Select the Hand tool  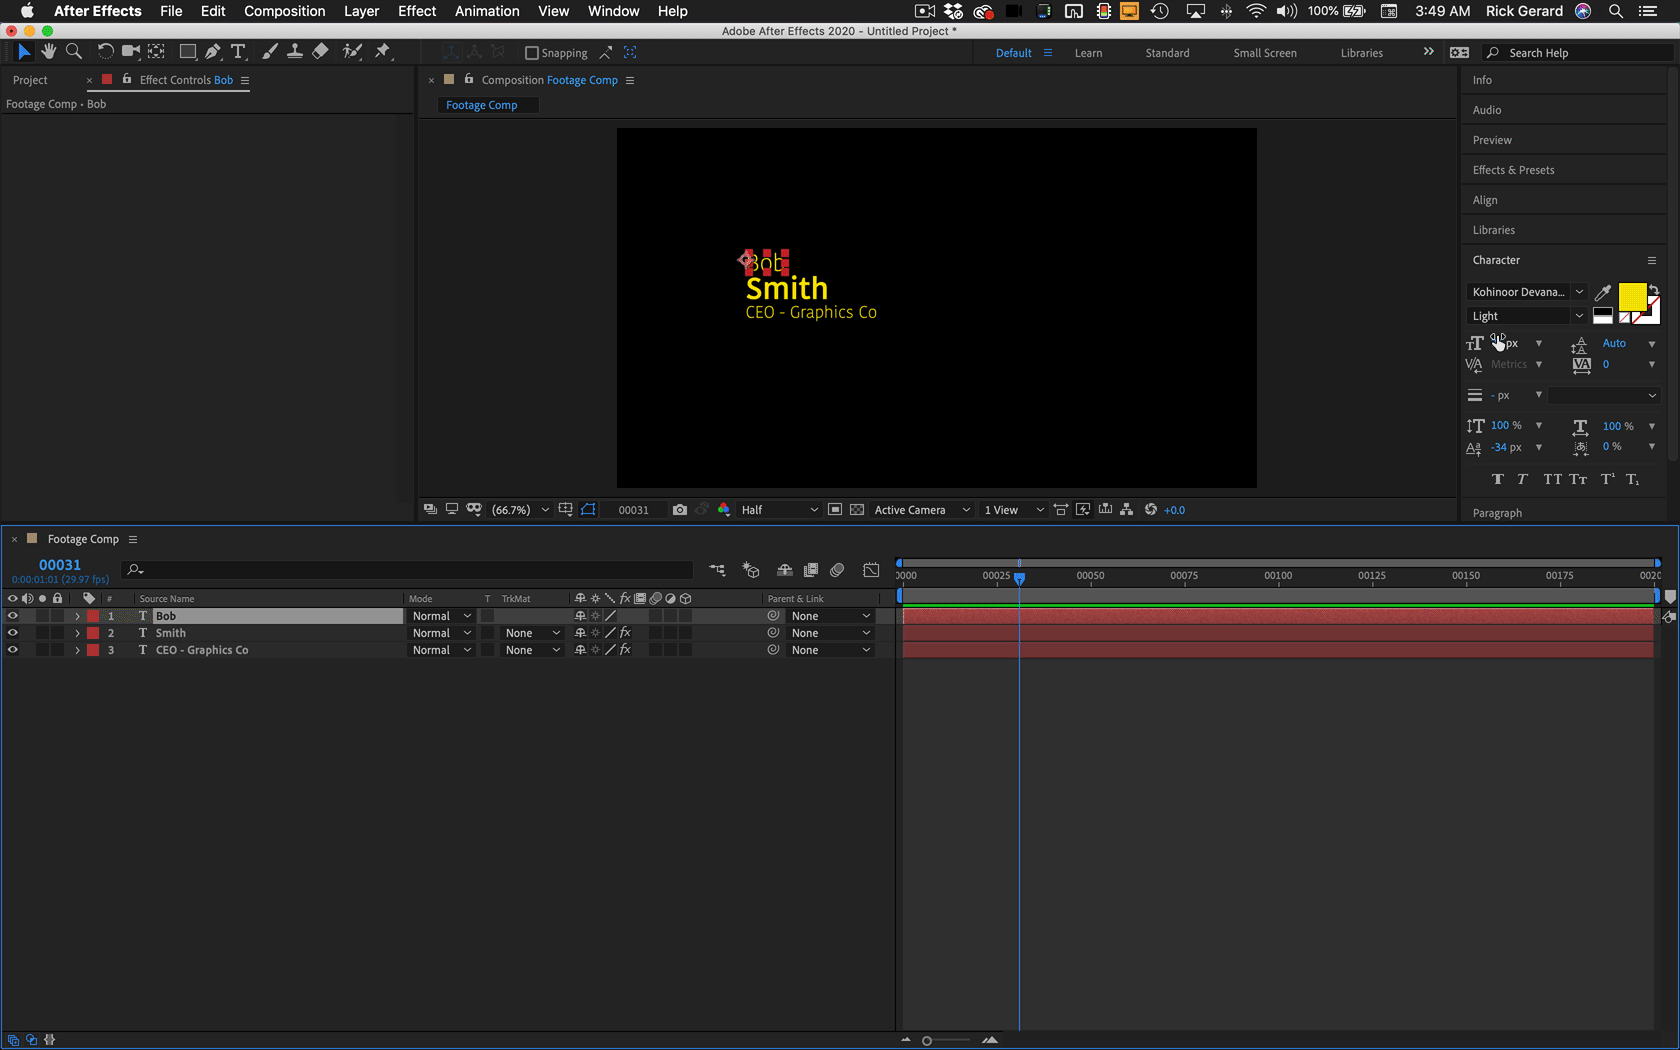tap(48, 51)
